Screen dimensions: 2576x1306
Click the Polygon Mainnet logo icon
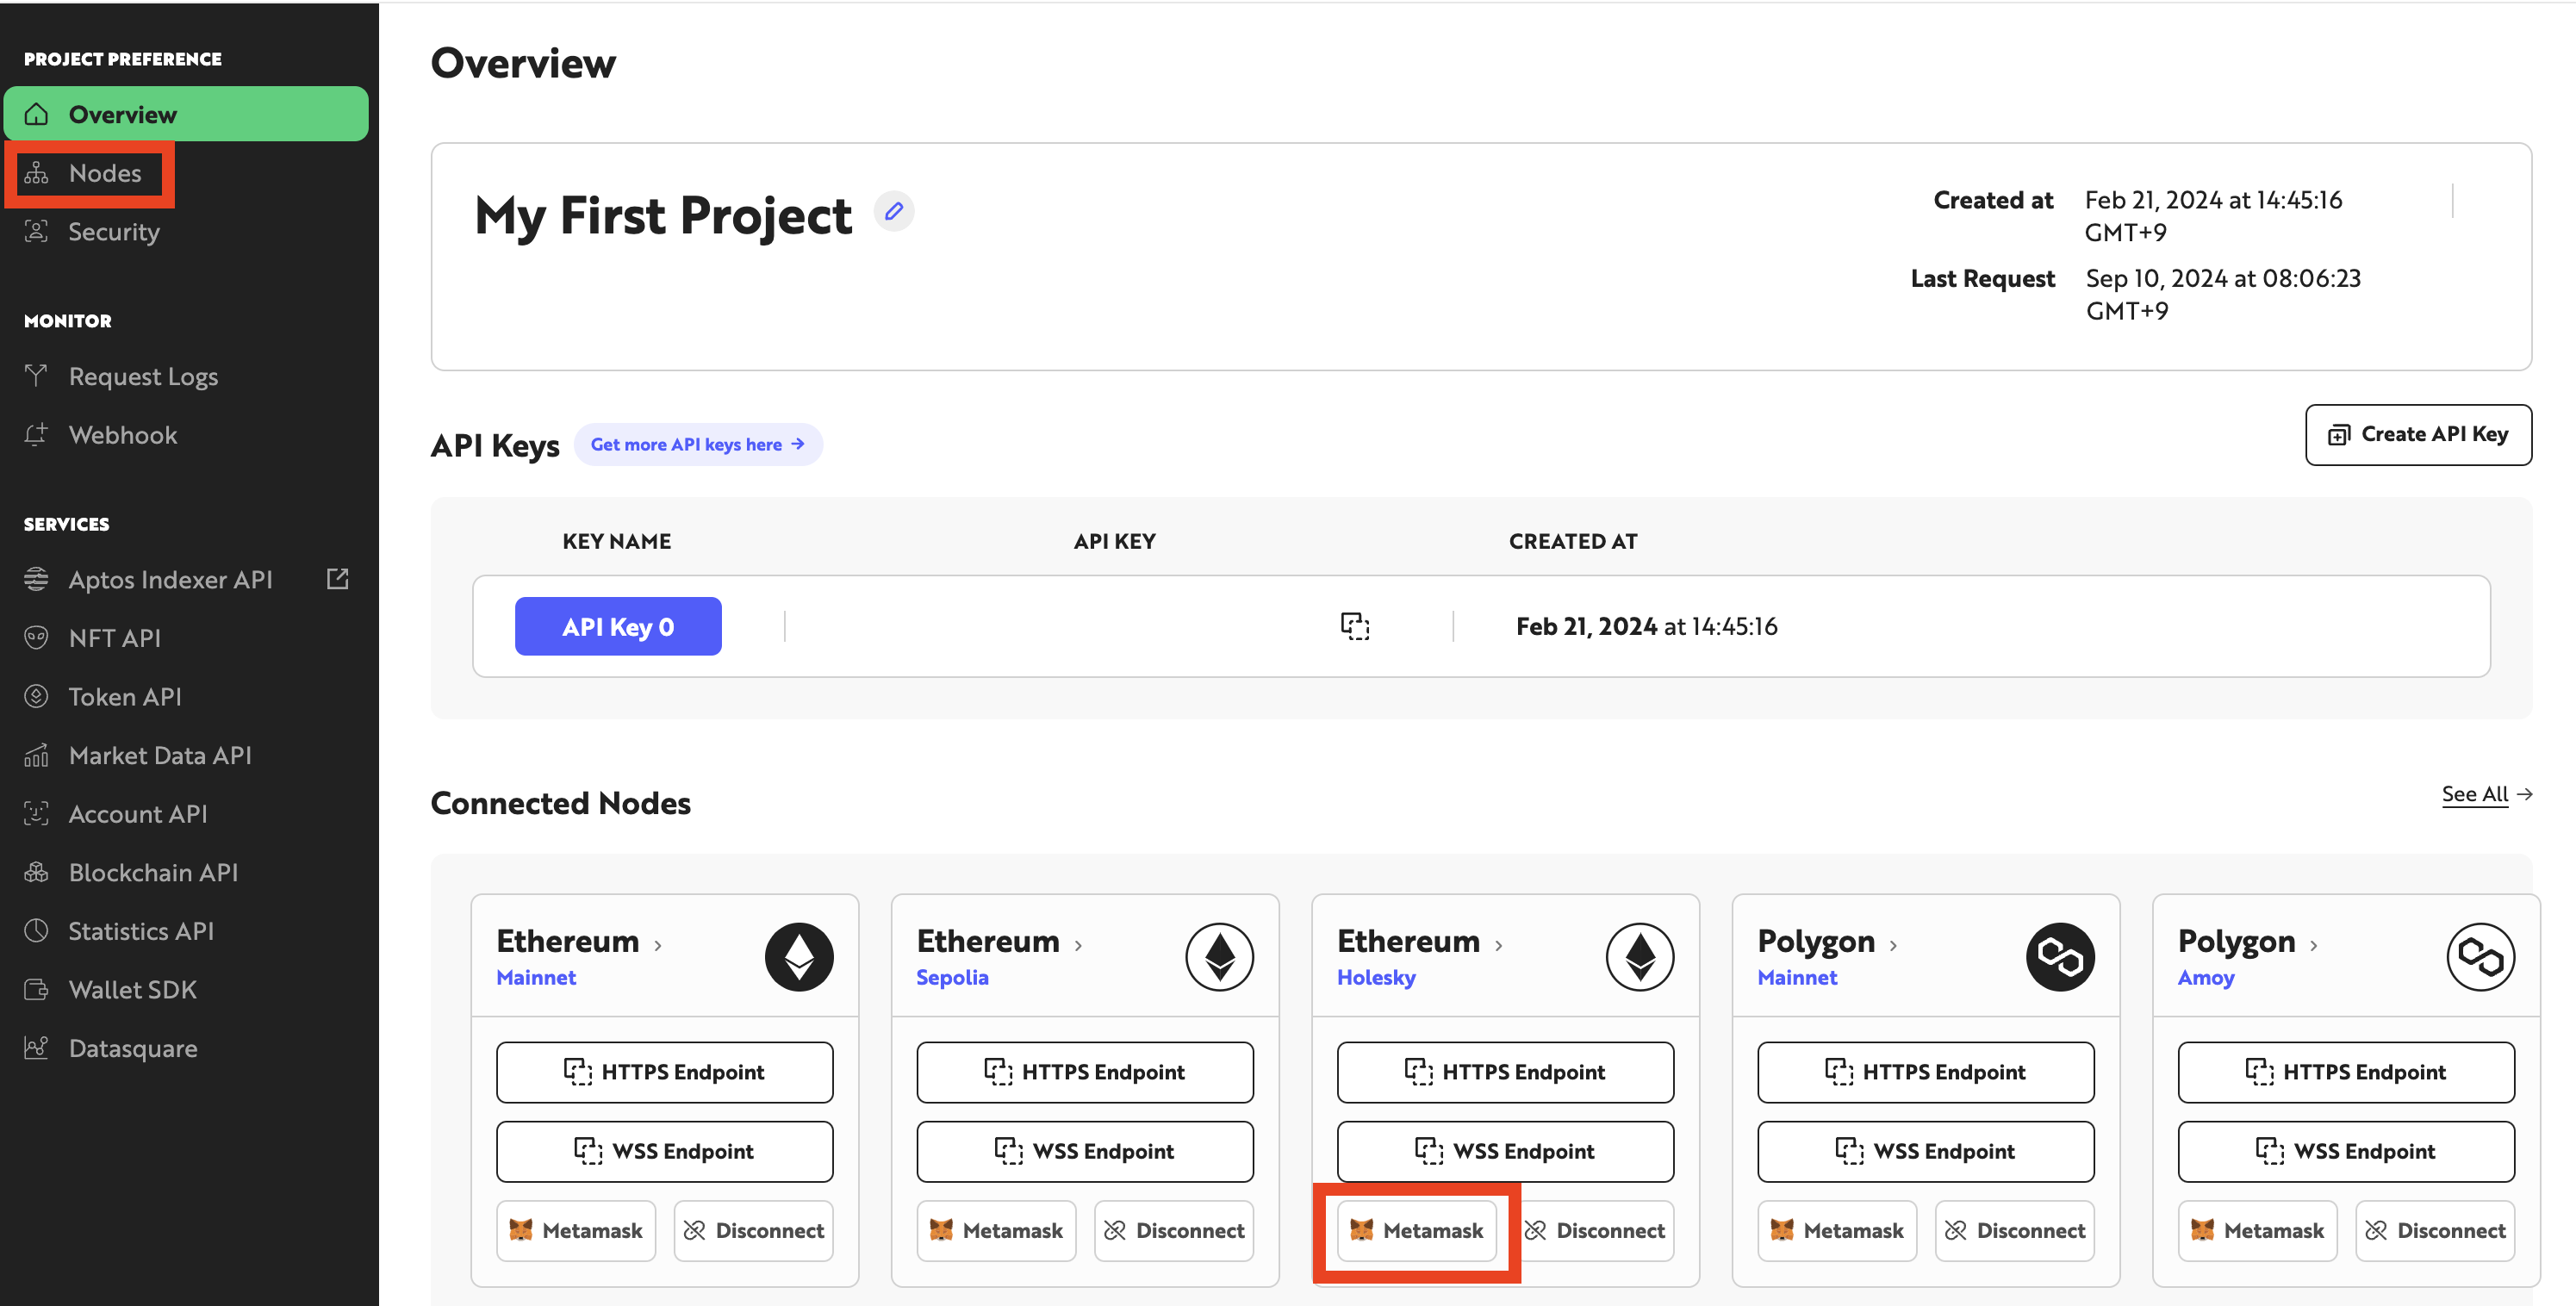click(x=2060, y=957)
